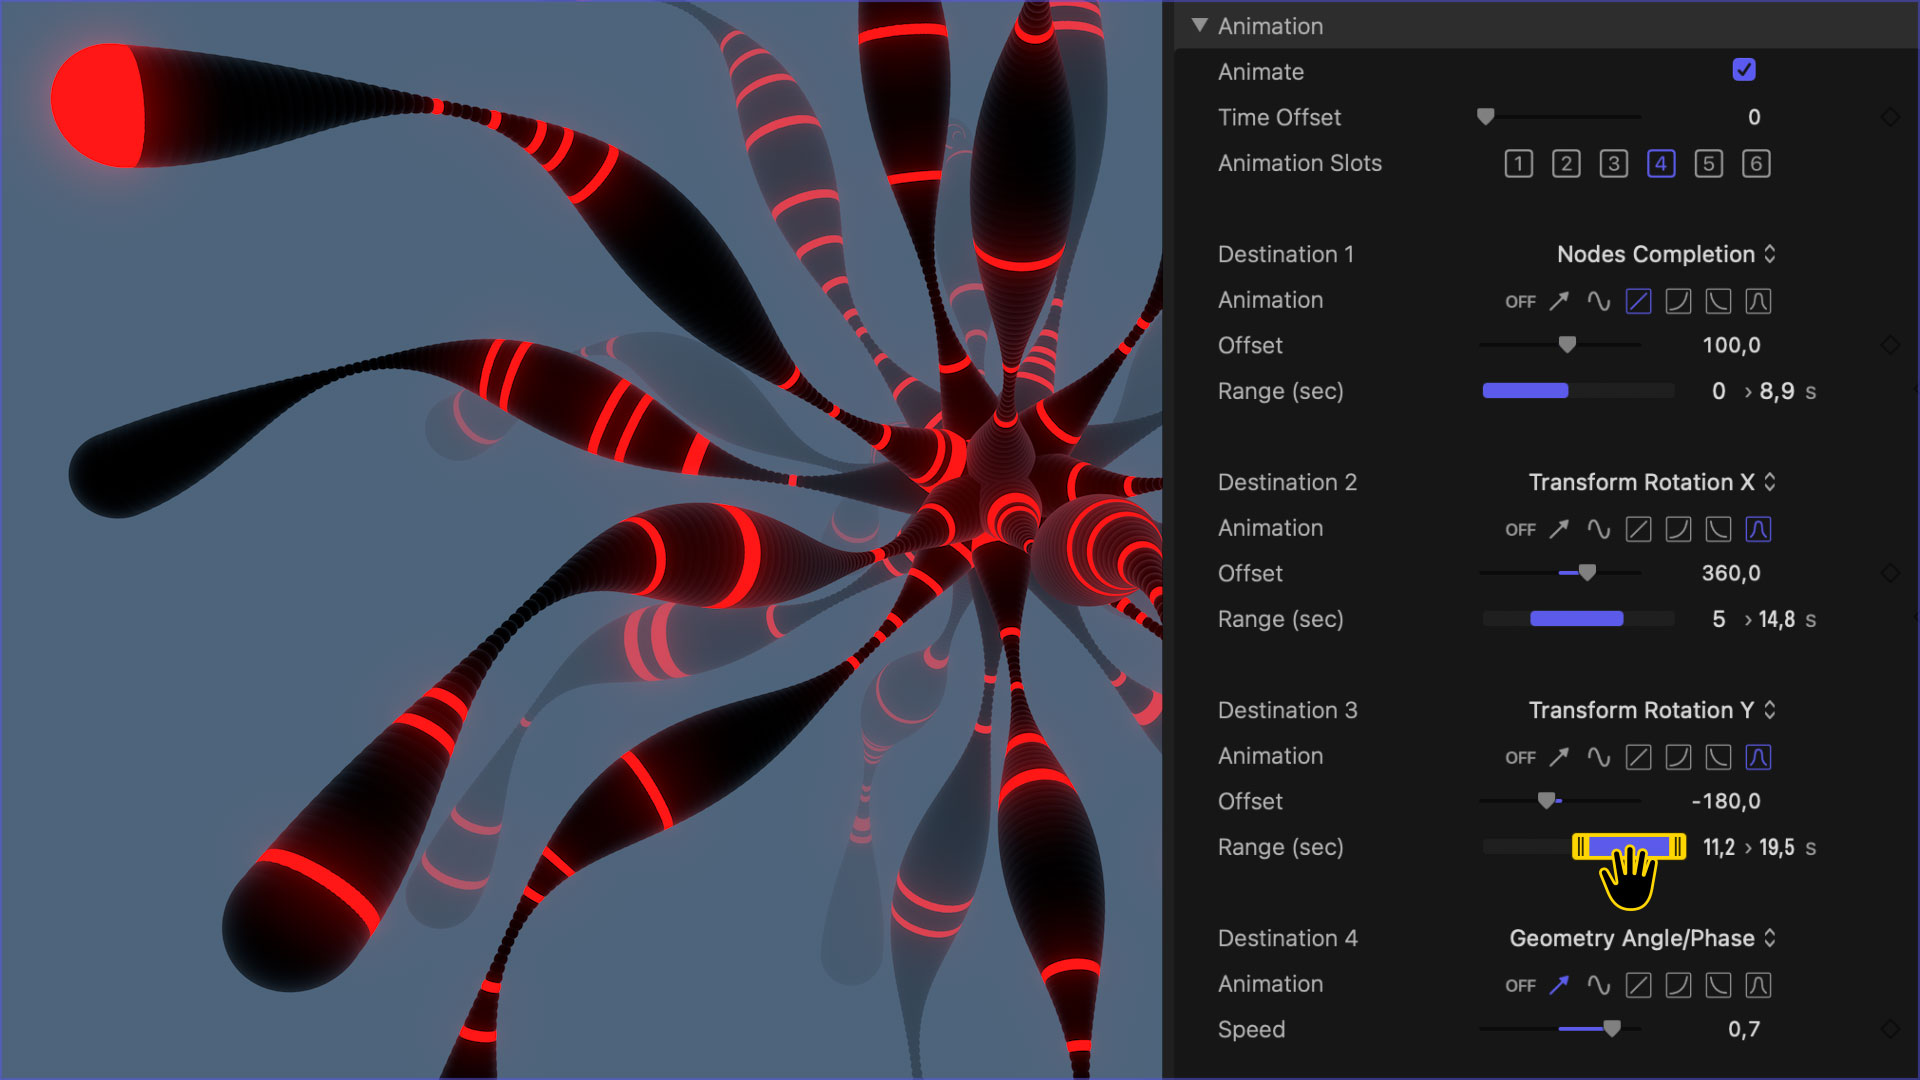Choose linear ramp curve for Destination 1
Viewport: 1920px width, 1080px height.
click(1638, 301)
